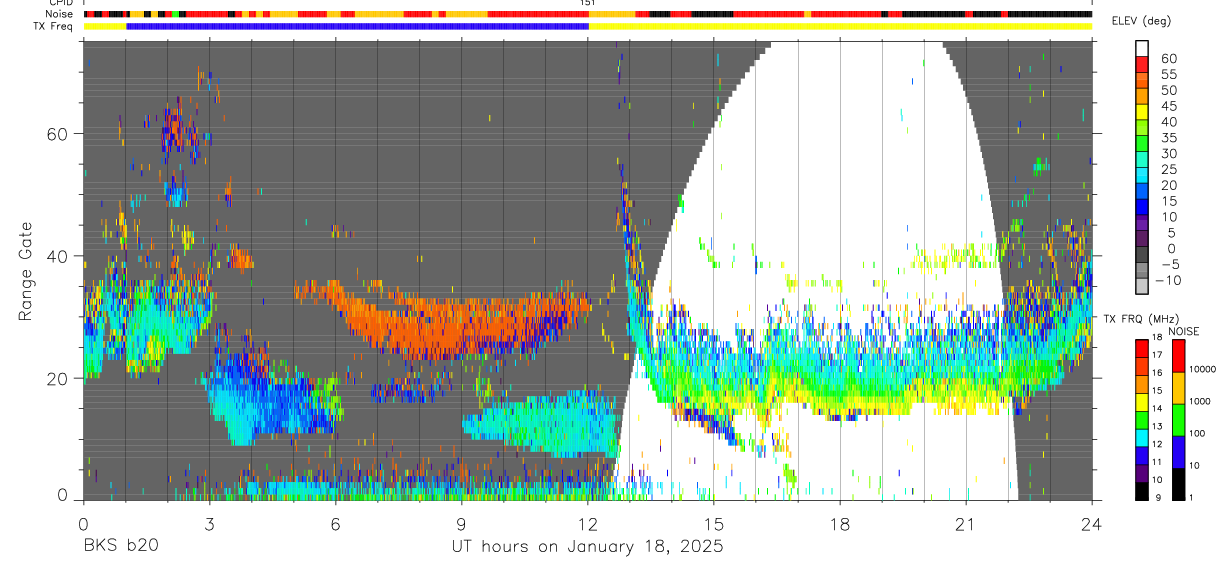Select the black bottom segment of TX FRQ bar
The width and height of the screenshot is (1228, 567).
click(x=1142, y=491)
